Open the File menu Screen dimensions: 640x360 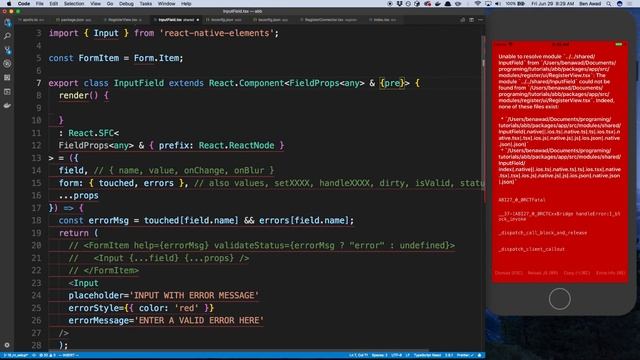(40, 4)
